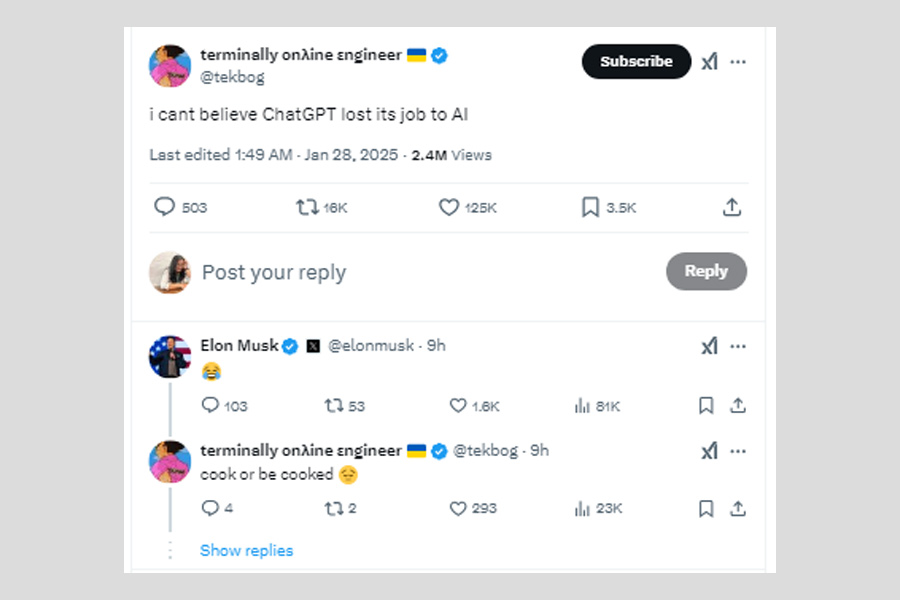The width and height of the screenshot is (900, 600).
Task: Open more options on Elon Musk's reply
Action: [738, 346]
